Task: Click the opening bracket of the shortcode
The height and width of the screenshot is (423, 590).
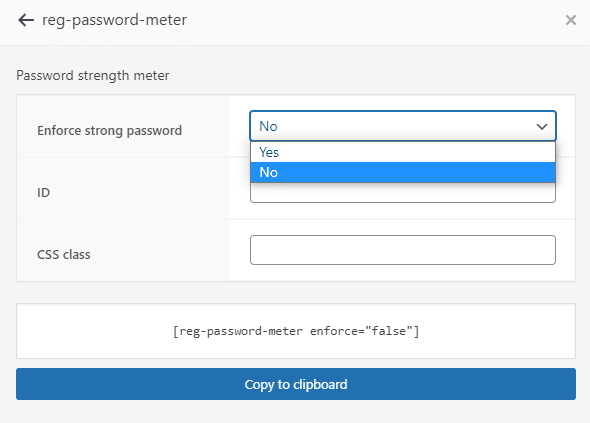Action: (175, 331)
